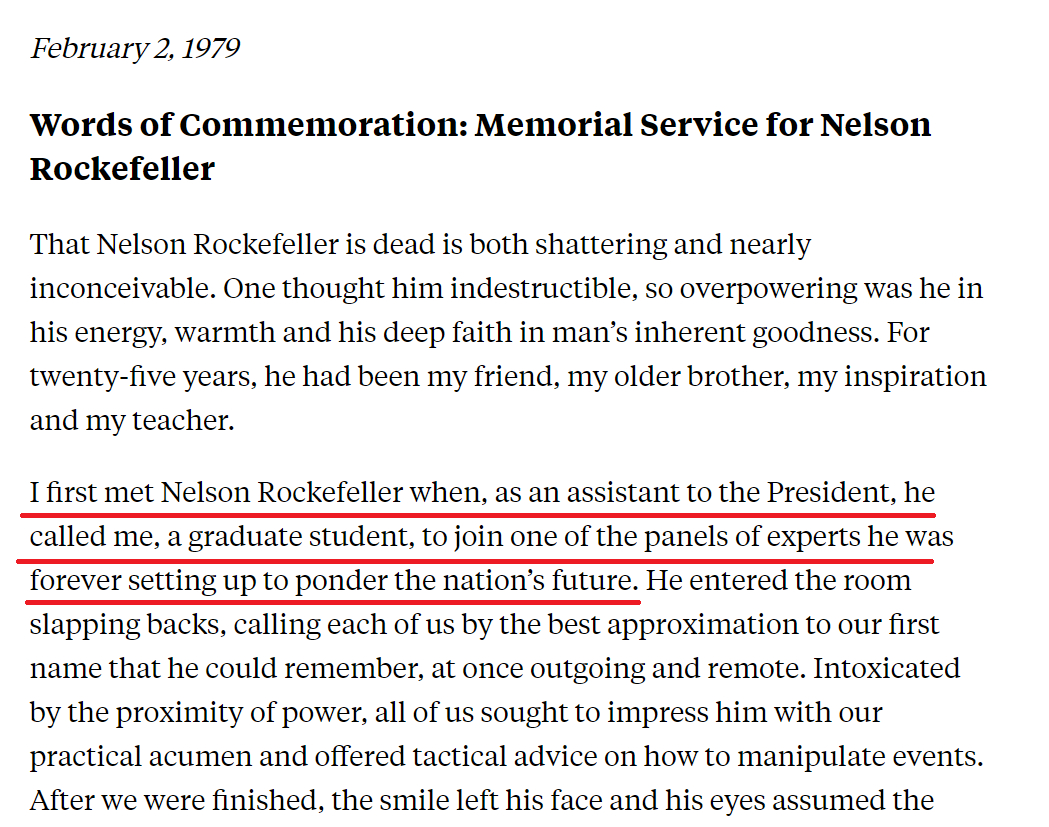
Task: Click the underlined phrase 'I first met Nelson Rockefeller'
Action: tap(217, 493)
